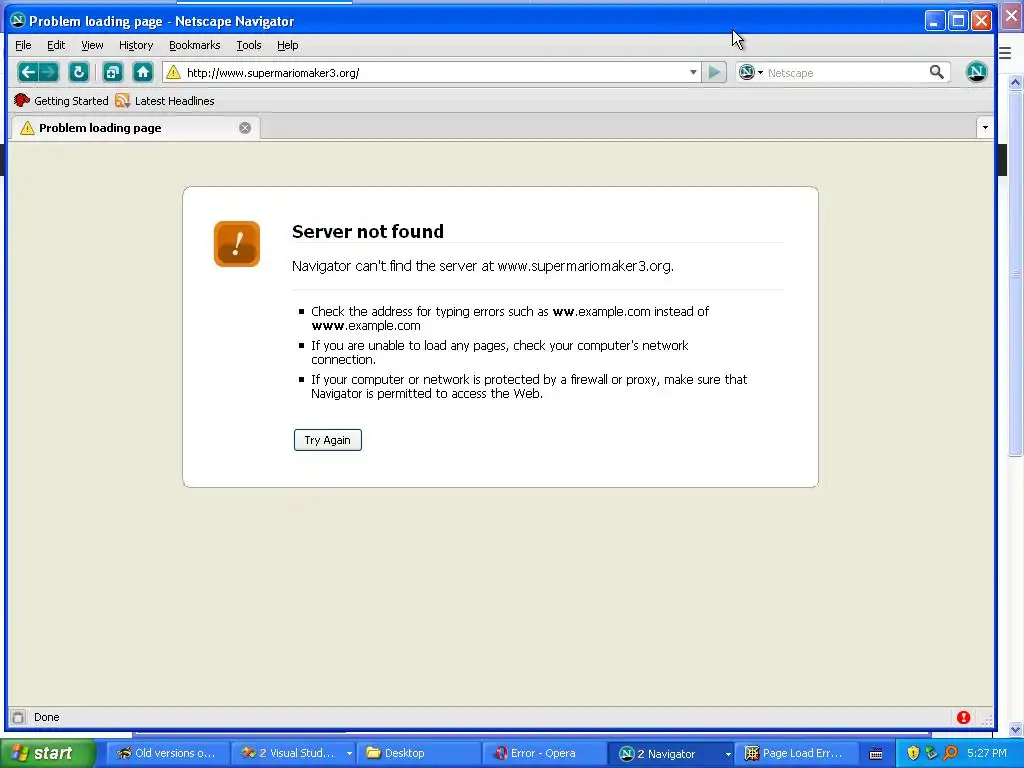
Task: Open the Windows start menu
Action: coord(47,753)
